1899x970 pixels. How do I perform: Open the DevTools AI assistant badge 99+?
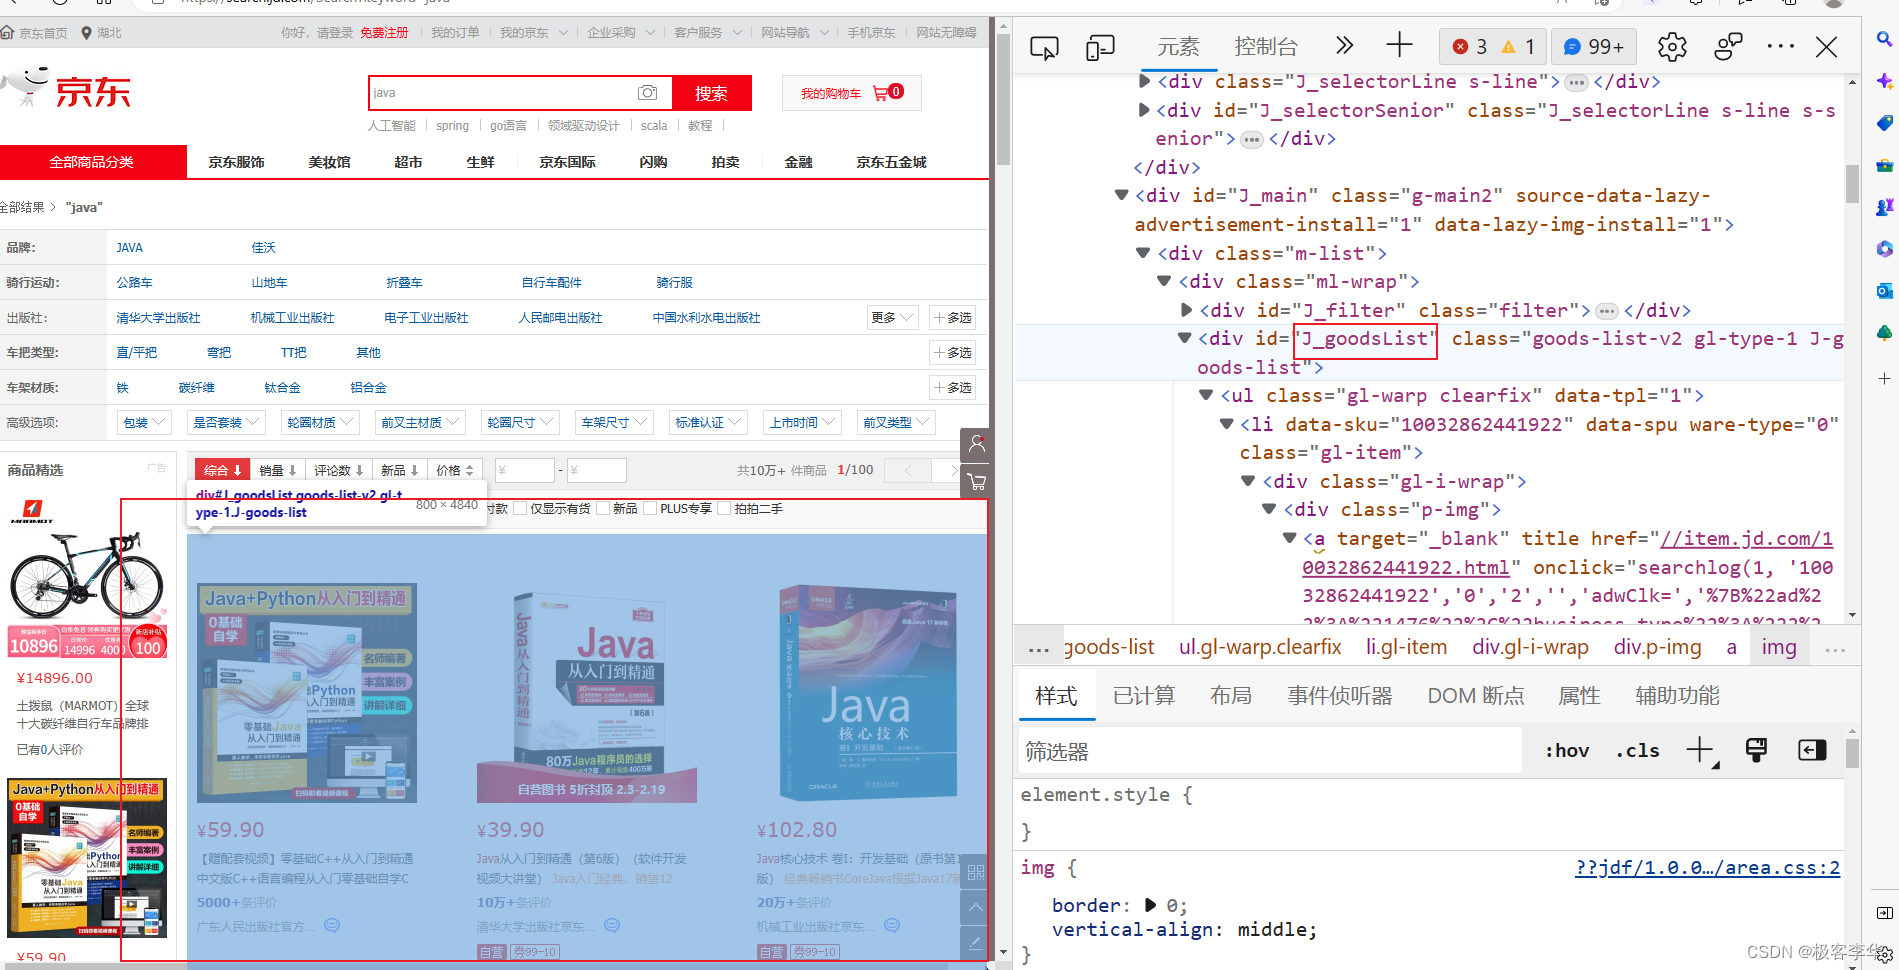(x=1593, y=46)
